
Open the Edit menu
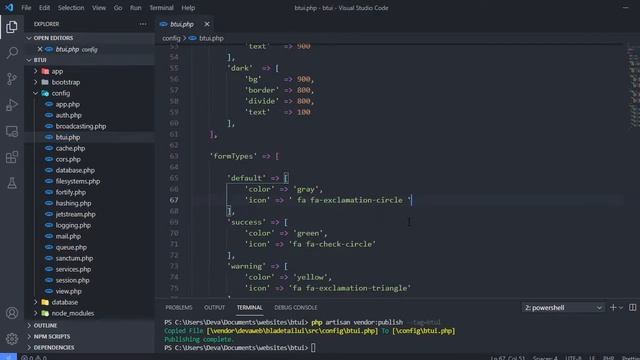tap(44, 8)
